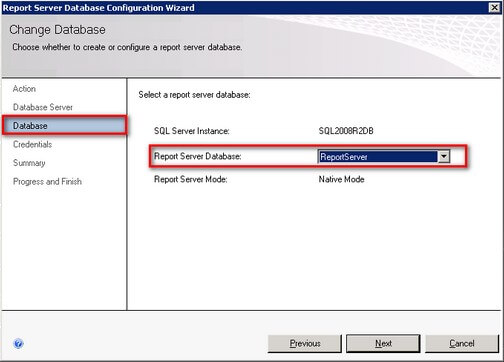Close the Configuration Wizard window

click(x=494, y=7)
